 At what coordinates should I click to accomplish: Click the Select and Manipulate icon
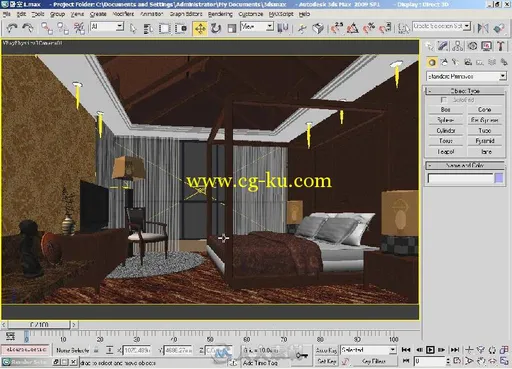pyautogui.click(x=303, y=29)
